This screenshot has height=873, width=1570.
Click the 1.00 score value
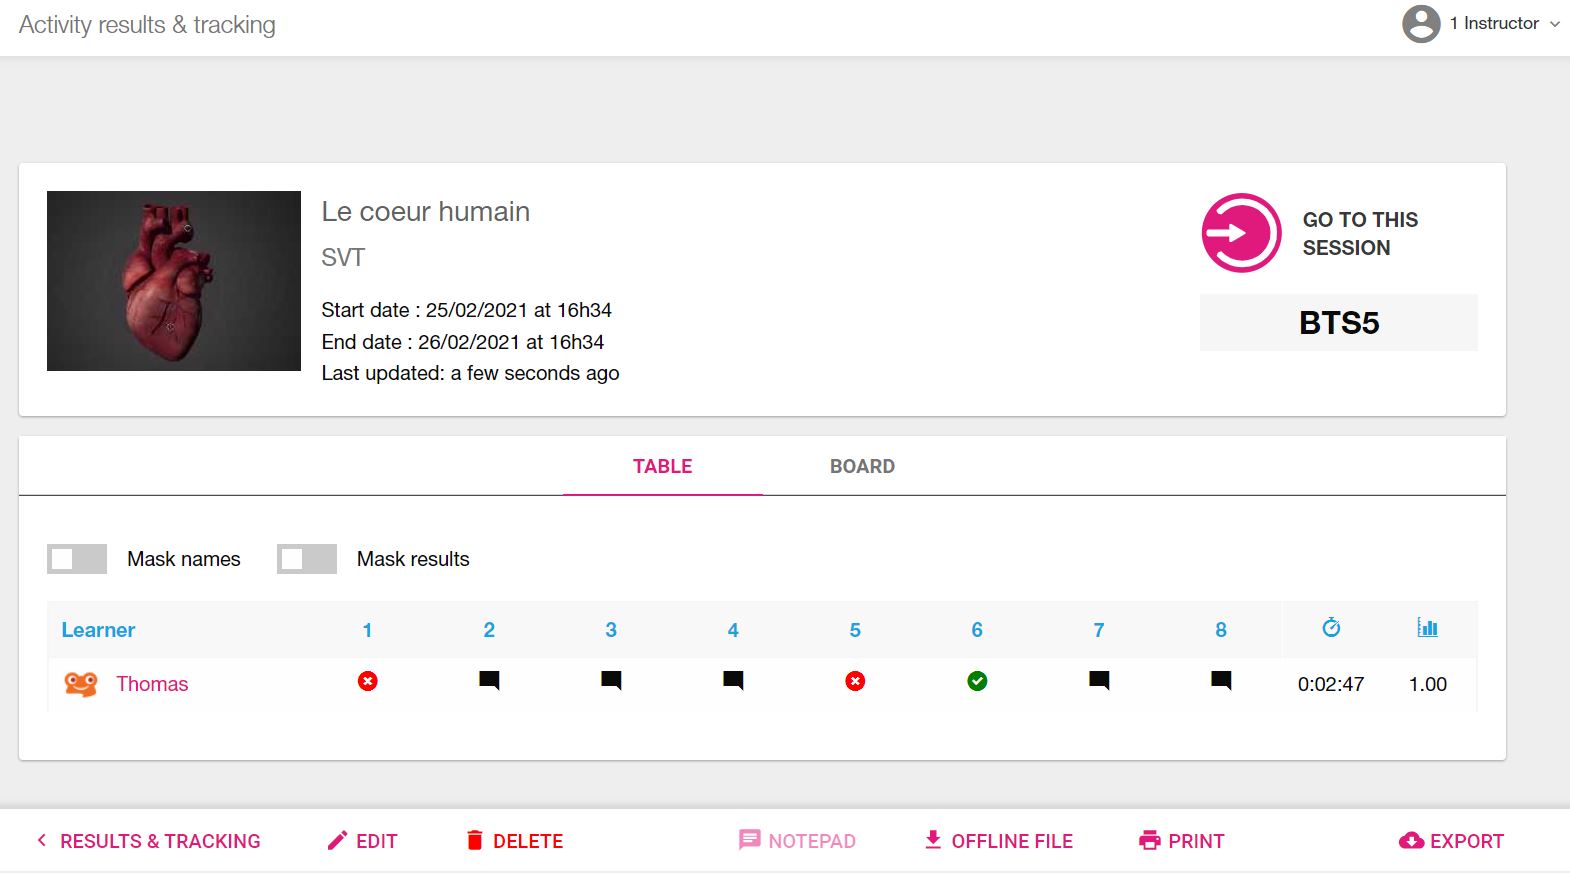1428,684
